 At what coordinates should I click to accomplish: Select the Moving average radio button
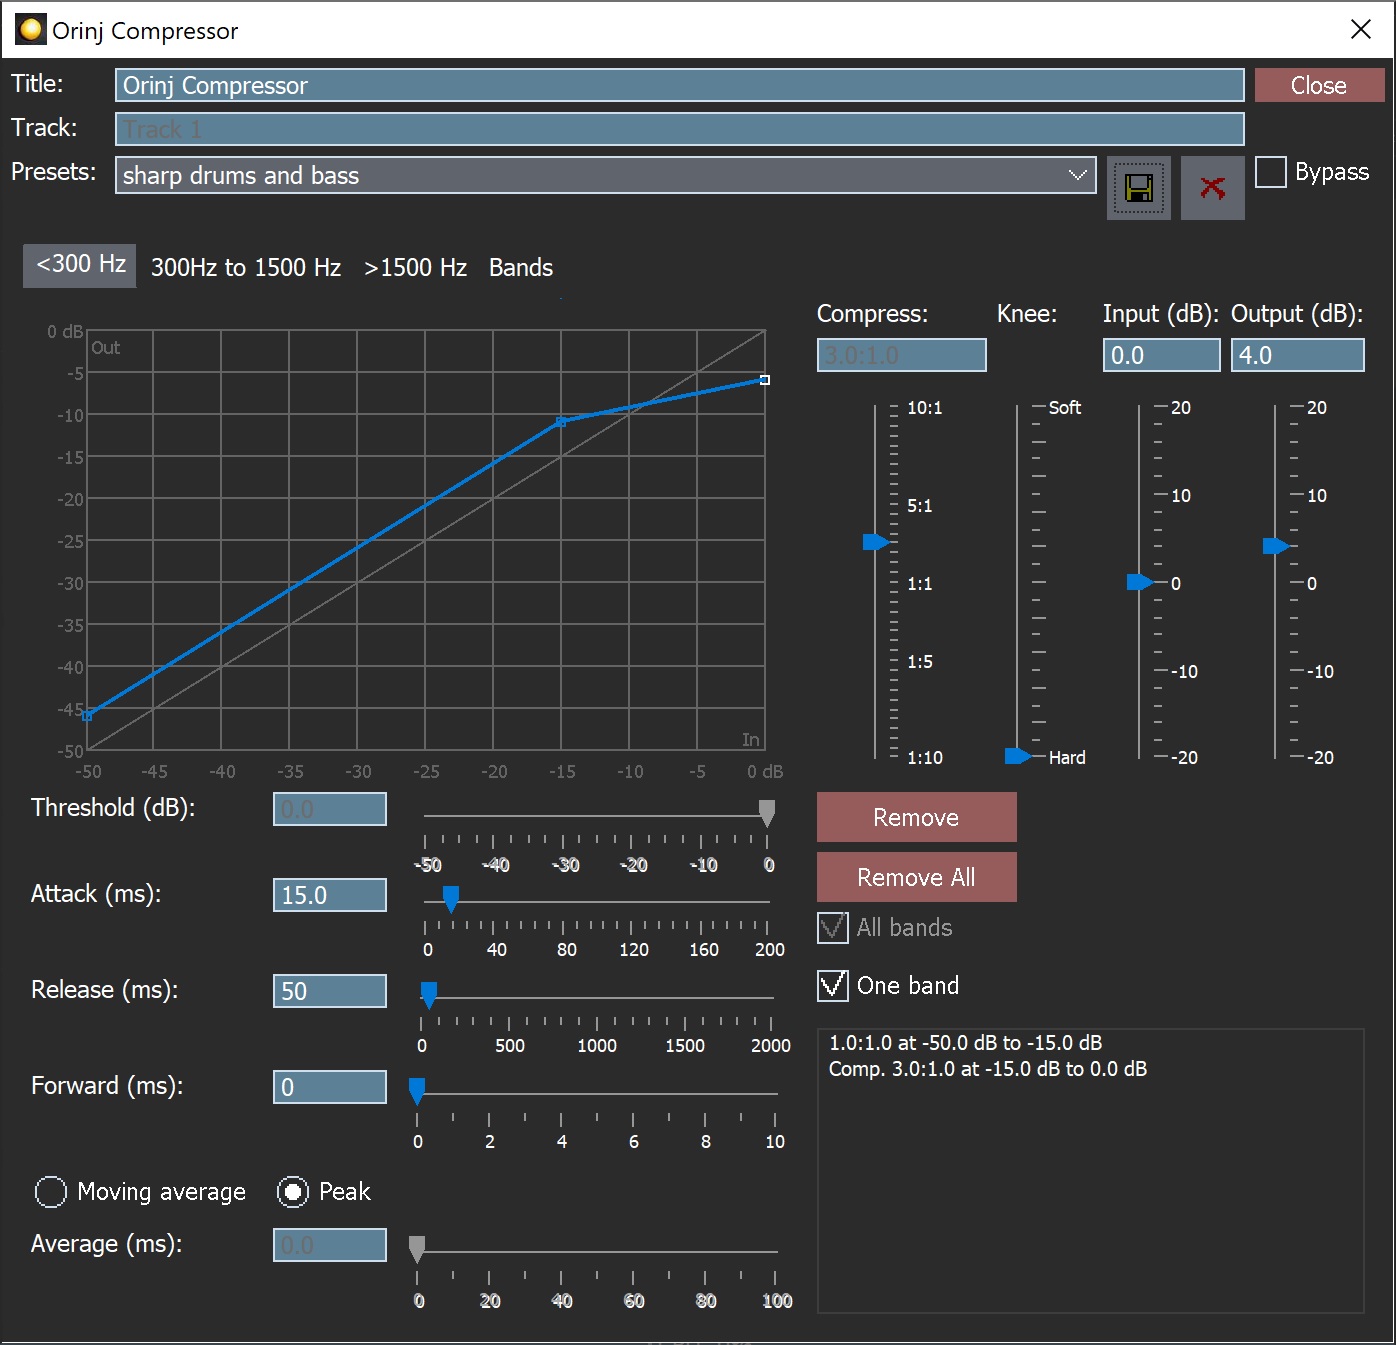click(x=51, y=1192)
